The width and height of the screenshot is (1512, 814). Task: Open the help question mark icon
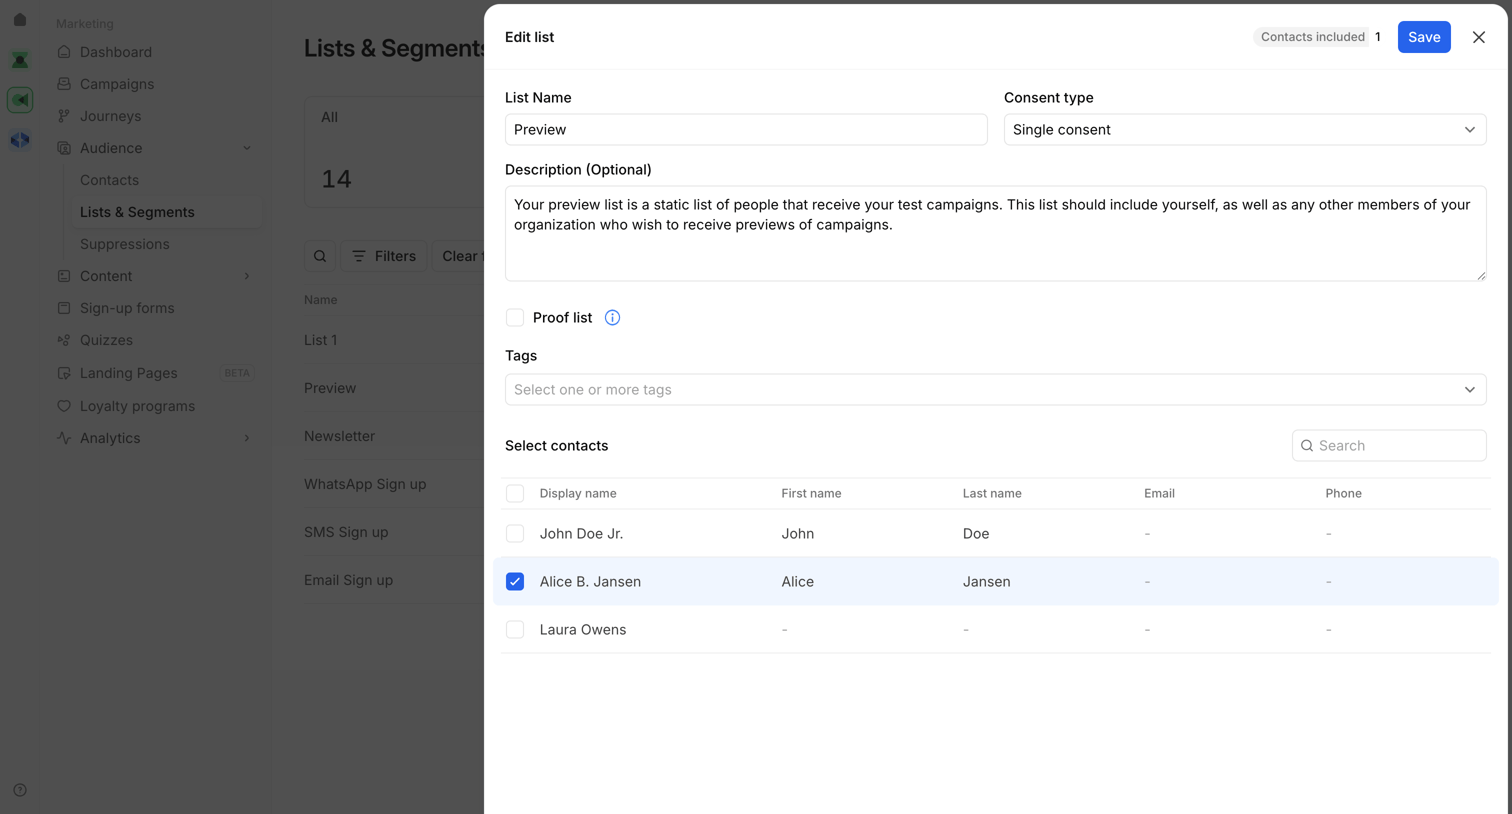20,790
